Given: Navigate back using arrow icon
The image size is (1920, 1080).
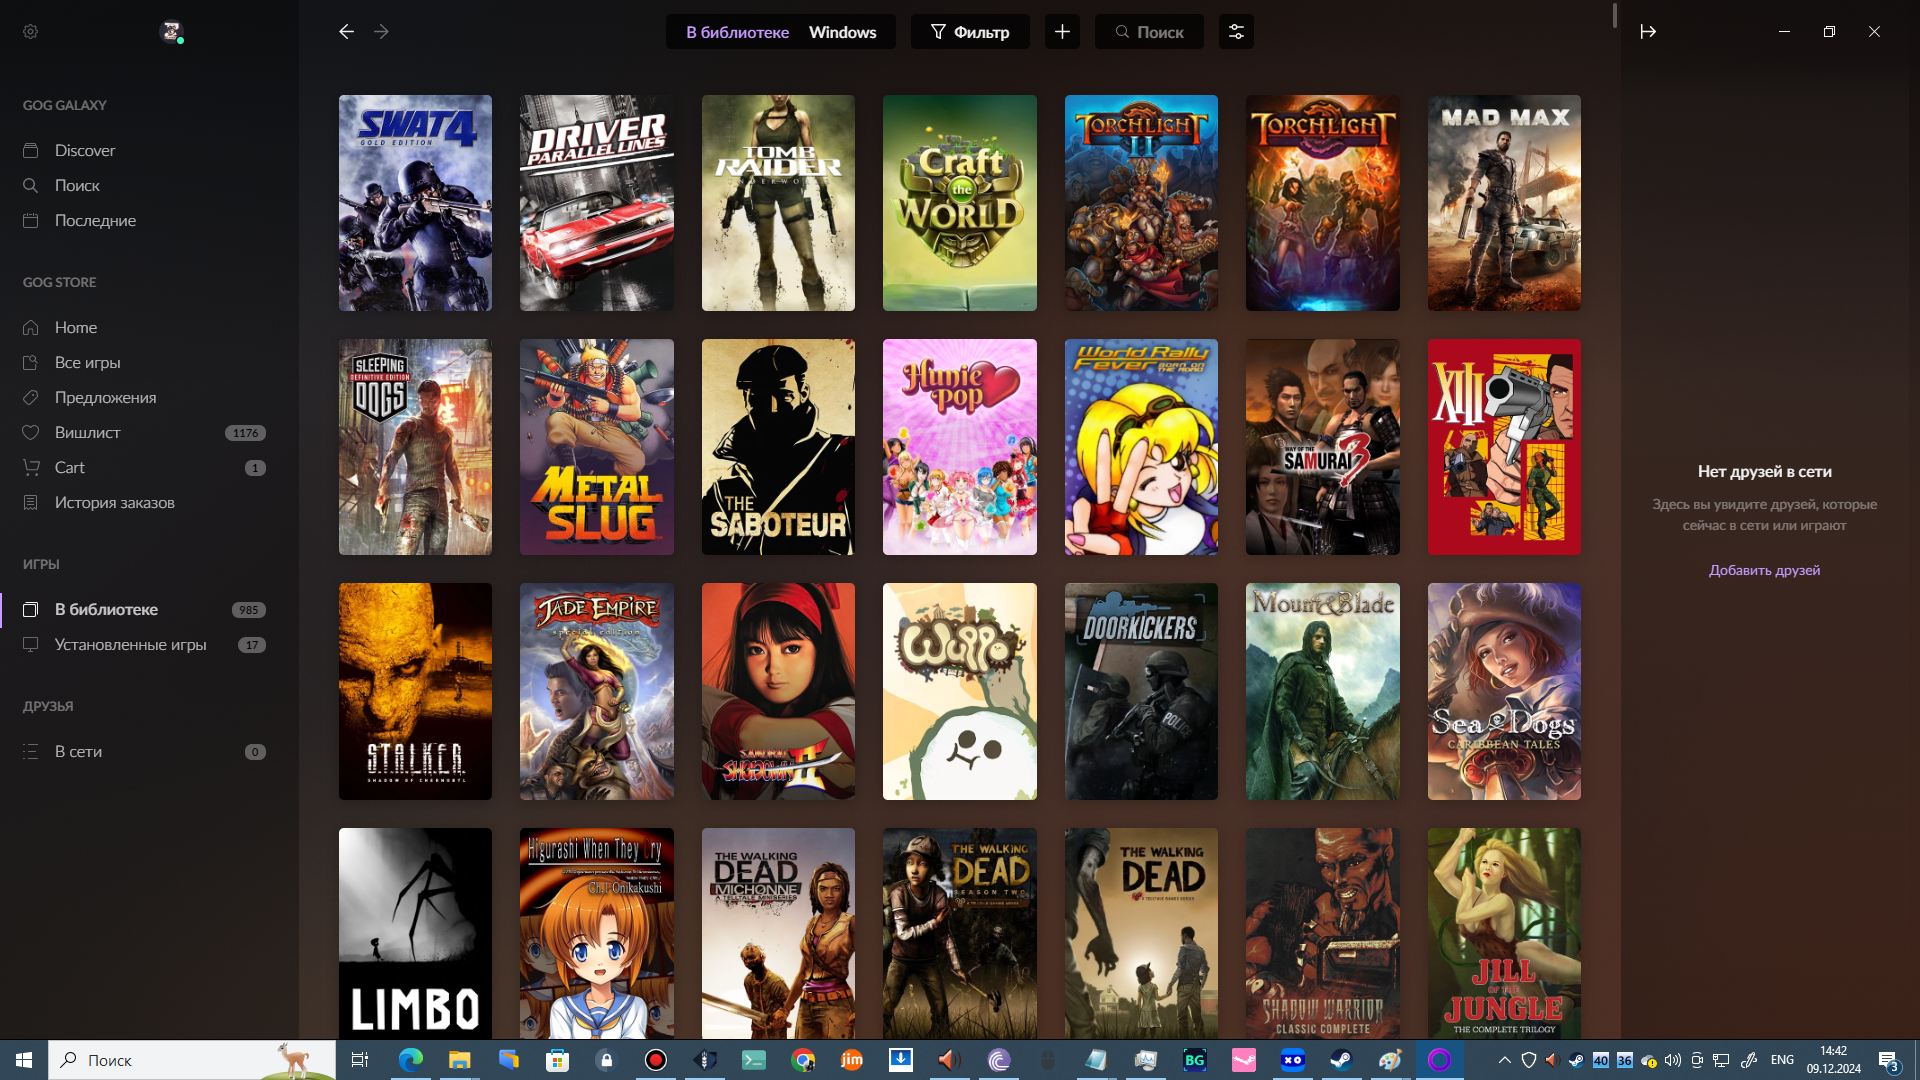Looking at the screenshot, I should pyautogui.click(x=345, y=32).
